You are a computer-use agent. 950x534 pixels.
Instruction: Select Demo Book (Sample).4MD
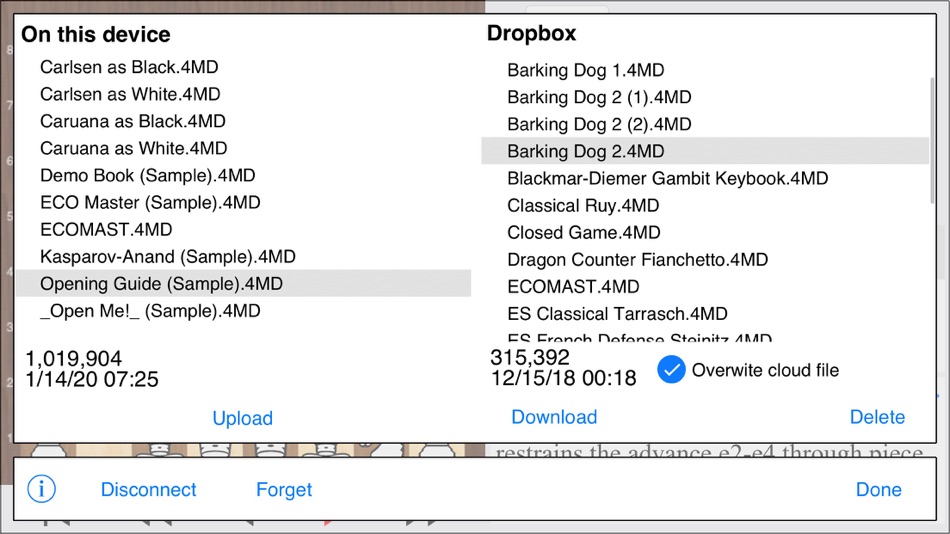point(244,175)
